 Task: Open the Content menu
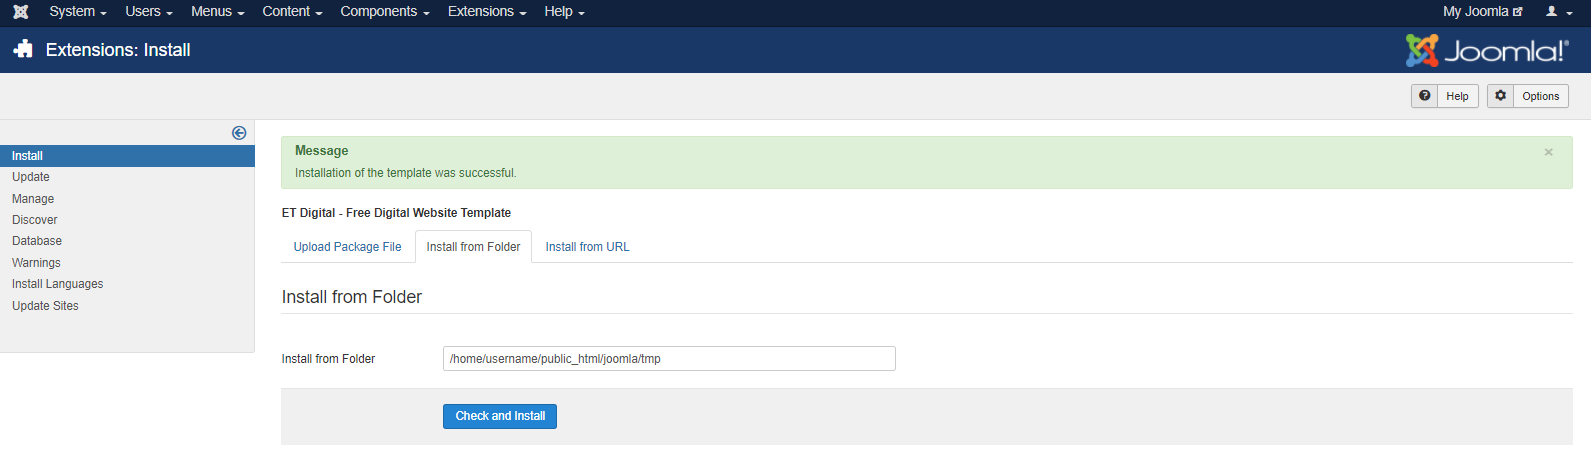[292, 12]
